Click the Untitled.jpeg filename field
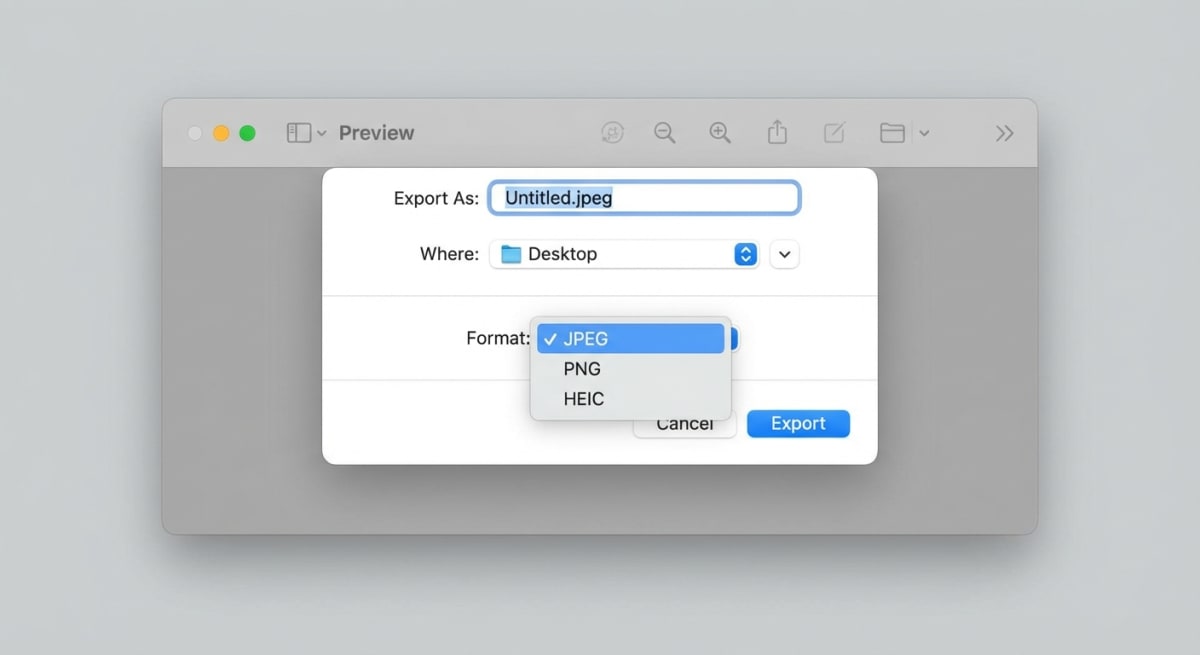 644,197
